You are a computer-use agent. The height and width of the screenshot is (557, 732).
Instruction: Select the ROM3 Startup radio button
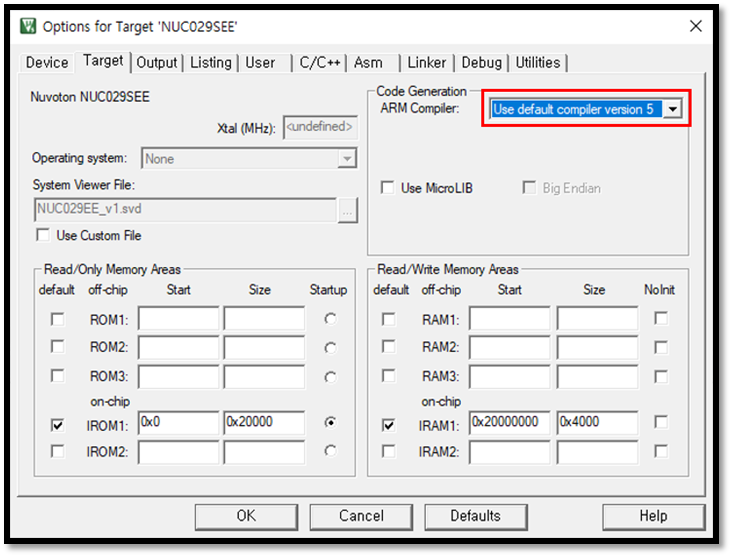click(330, 377)
